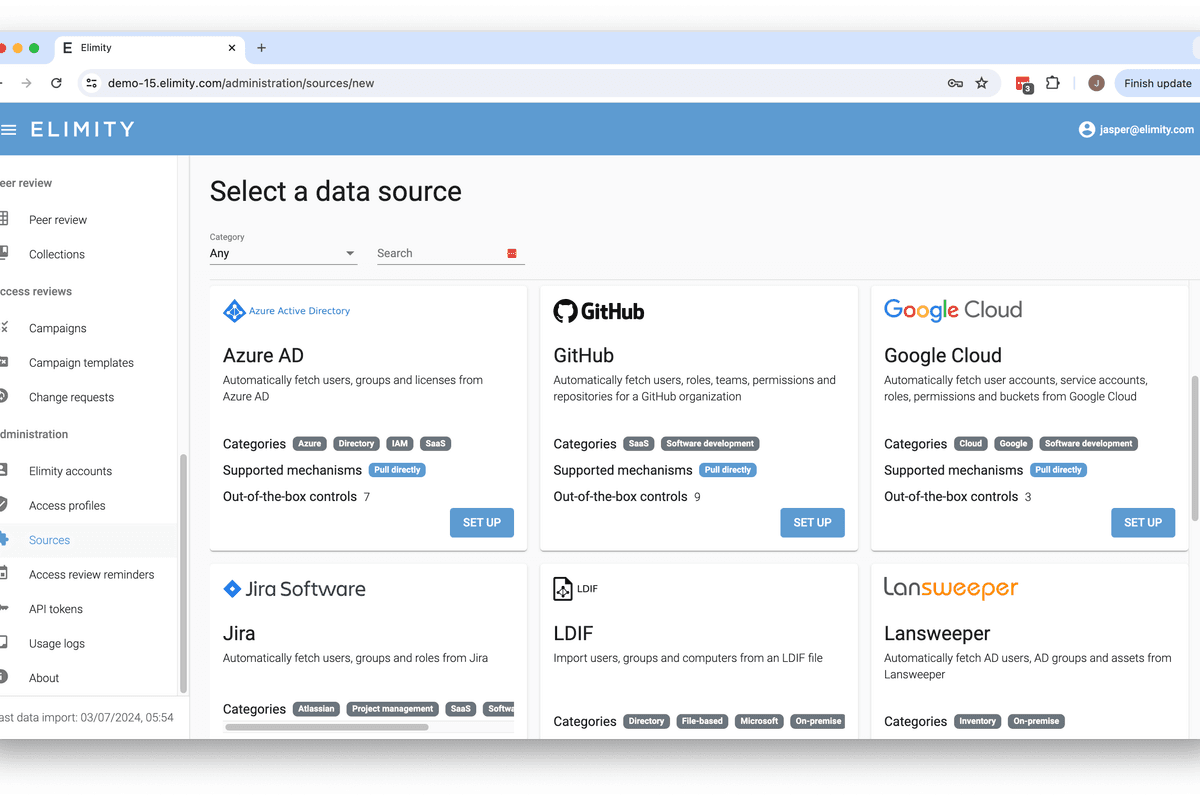Click the password key icon in address bar

point(955,83)
